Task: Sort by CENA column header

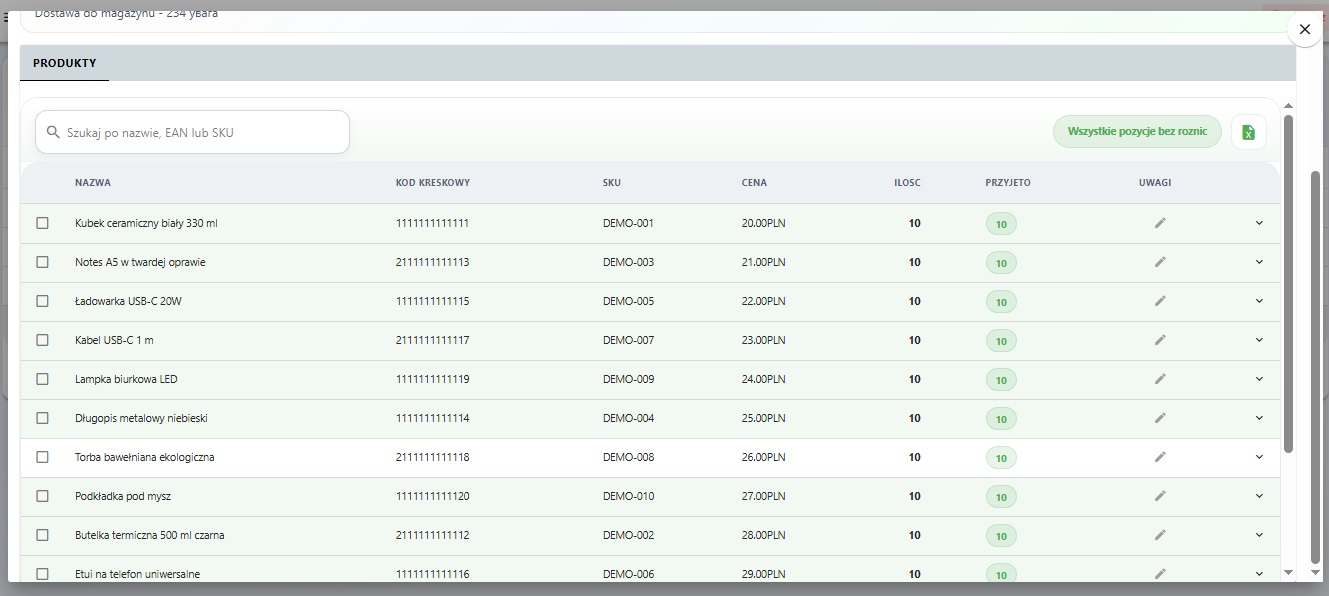Action: [x=755, y=183]
